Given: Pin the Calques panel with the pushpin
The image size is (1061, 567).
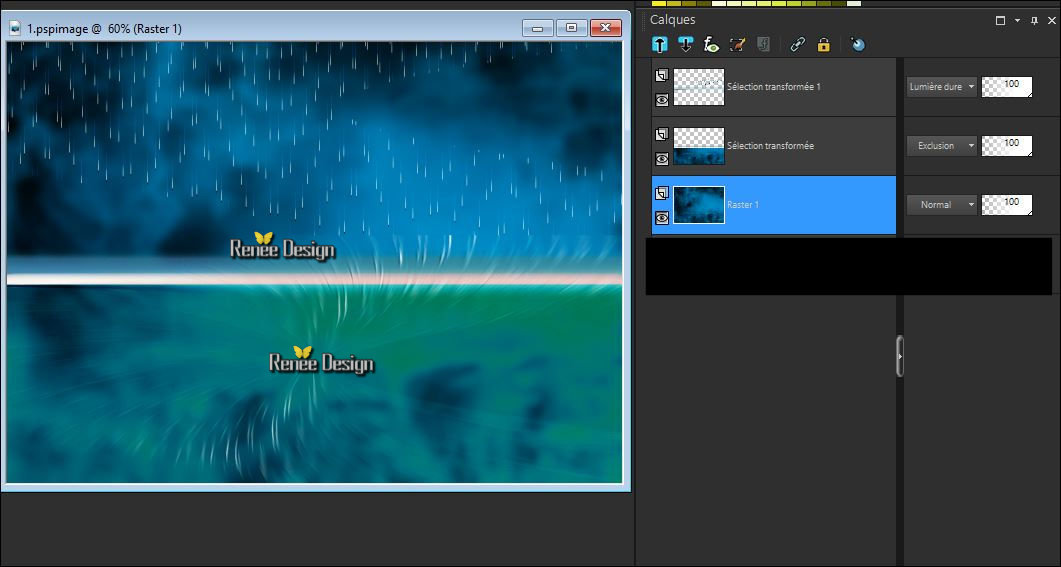Looking at the screenshot, I should [1034, 20].
